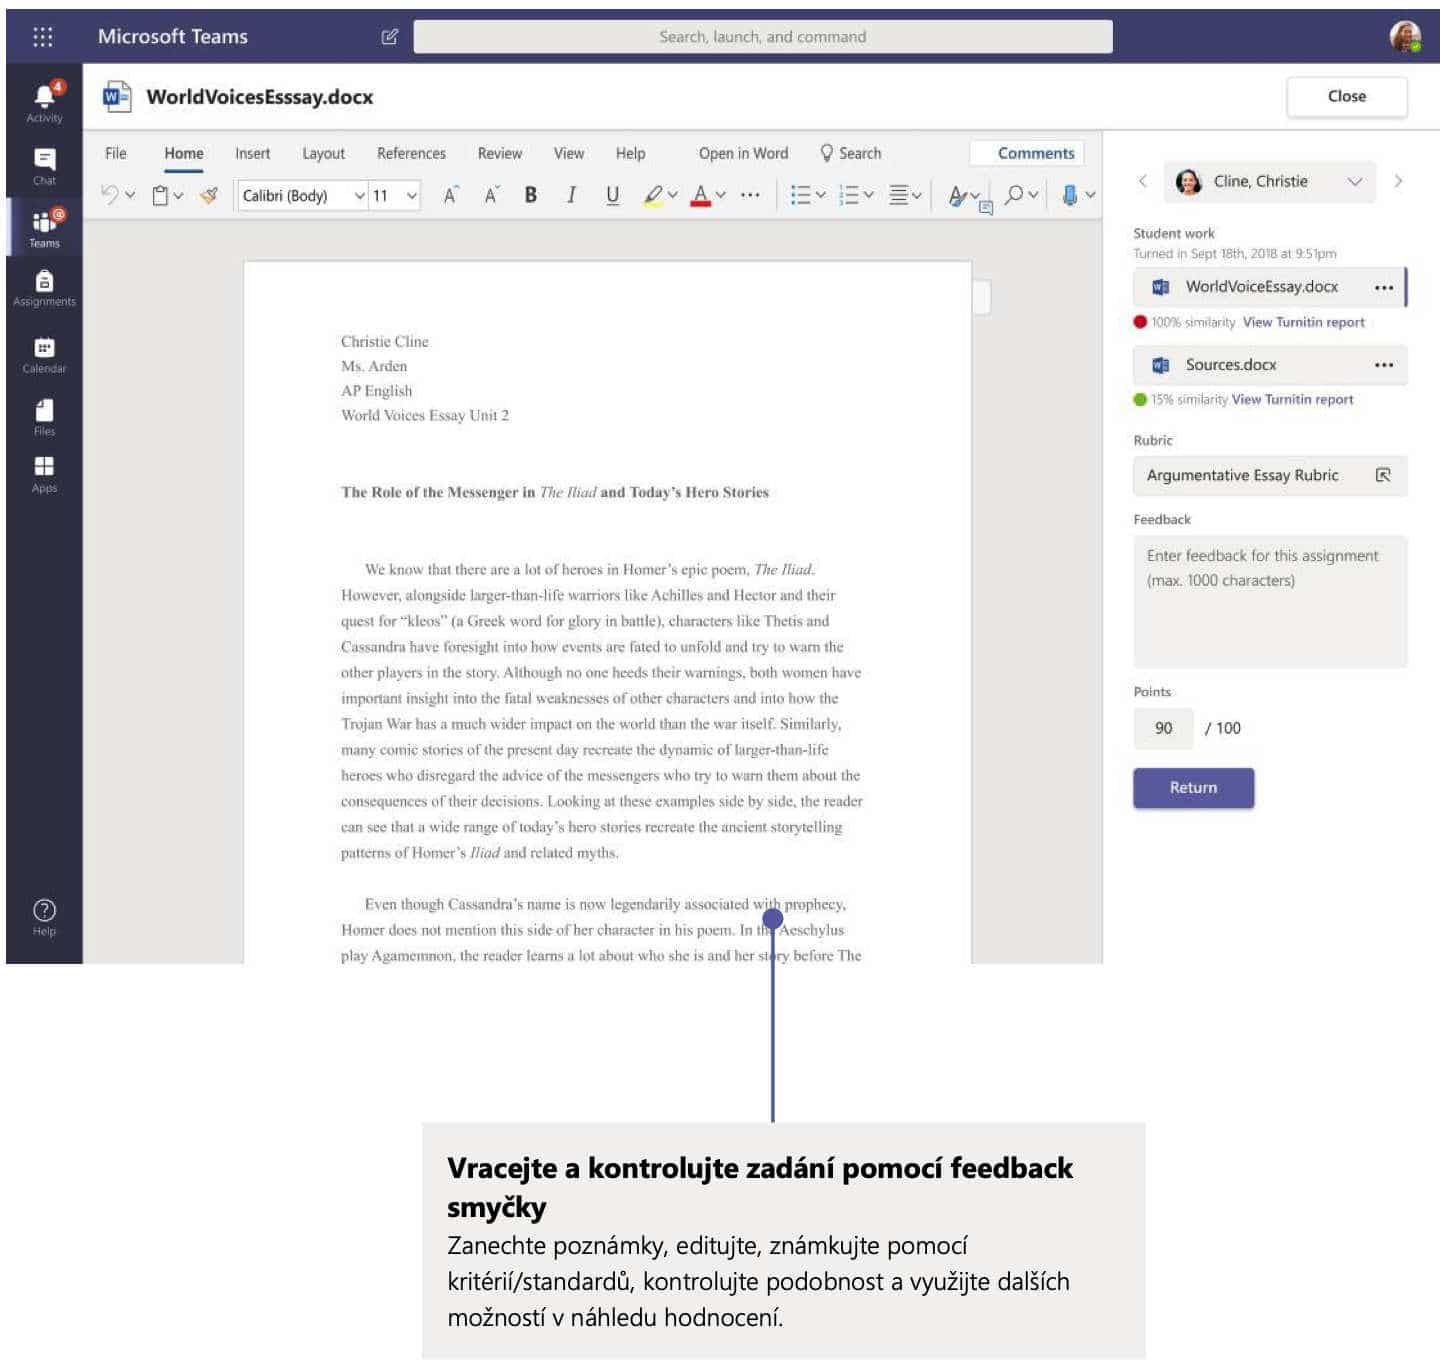Apply the yellow highlight color

coord(653,195)
